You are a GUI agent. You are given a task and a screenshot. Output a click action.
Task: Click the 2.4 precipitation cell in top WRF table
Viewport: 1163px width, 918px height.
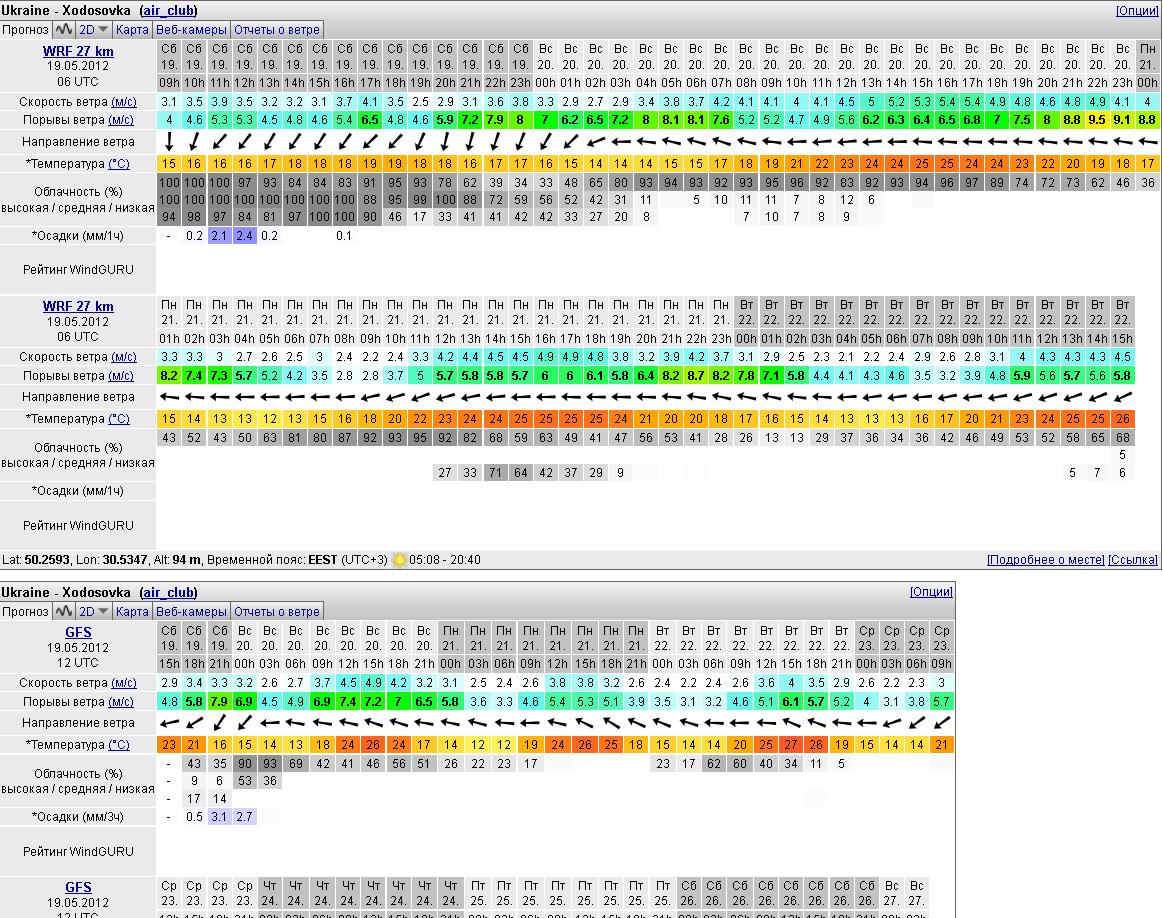(244, 236)
